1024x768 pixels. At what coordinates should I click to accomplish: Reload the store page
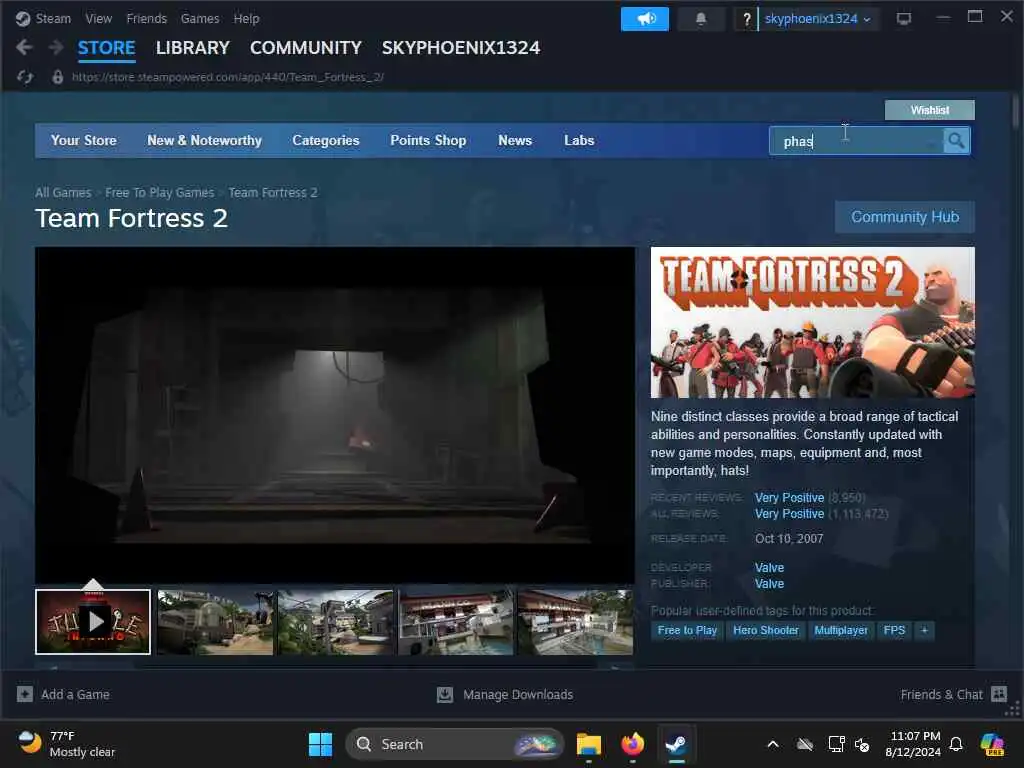(25, 77)
